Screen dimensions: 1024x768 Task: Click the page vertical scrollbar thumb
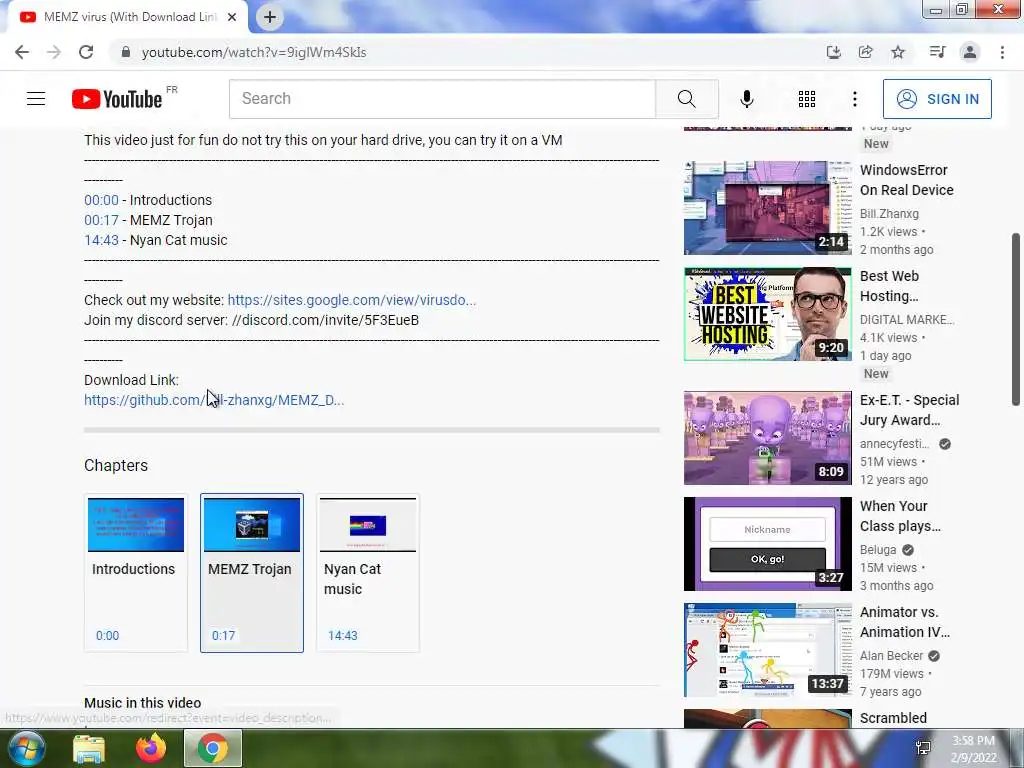pyautogui.click(x=1016, y=320)
